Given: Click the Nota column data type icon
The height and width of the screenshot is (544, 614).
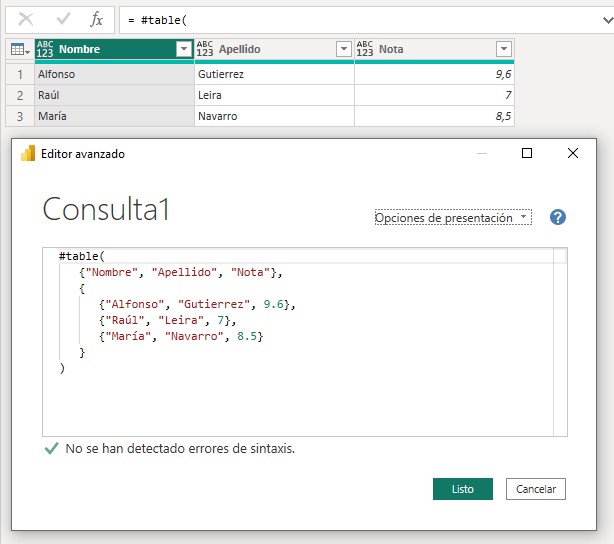Looking at the screenshot, I should click(365, 49).
